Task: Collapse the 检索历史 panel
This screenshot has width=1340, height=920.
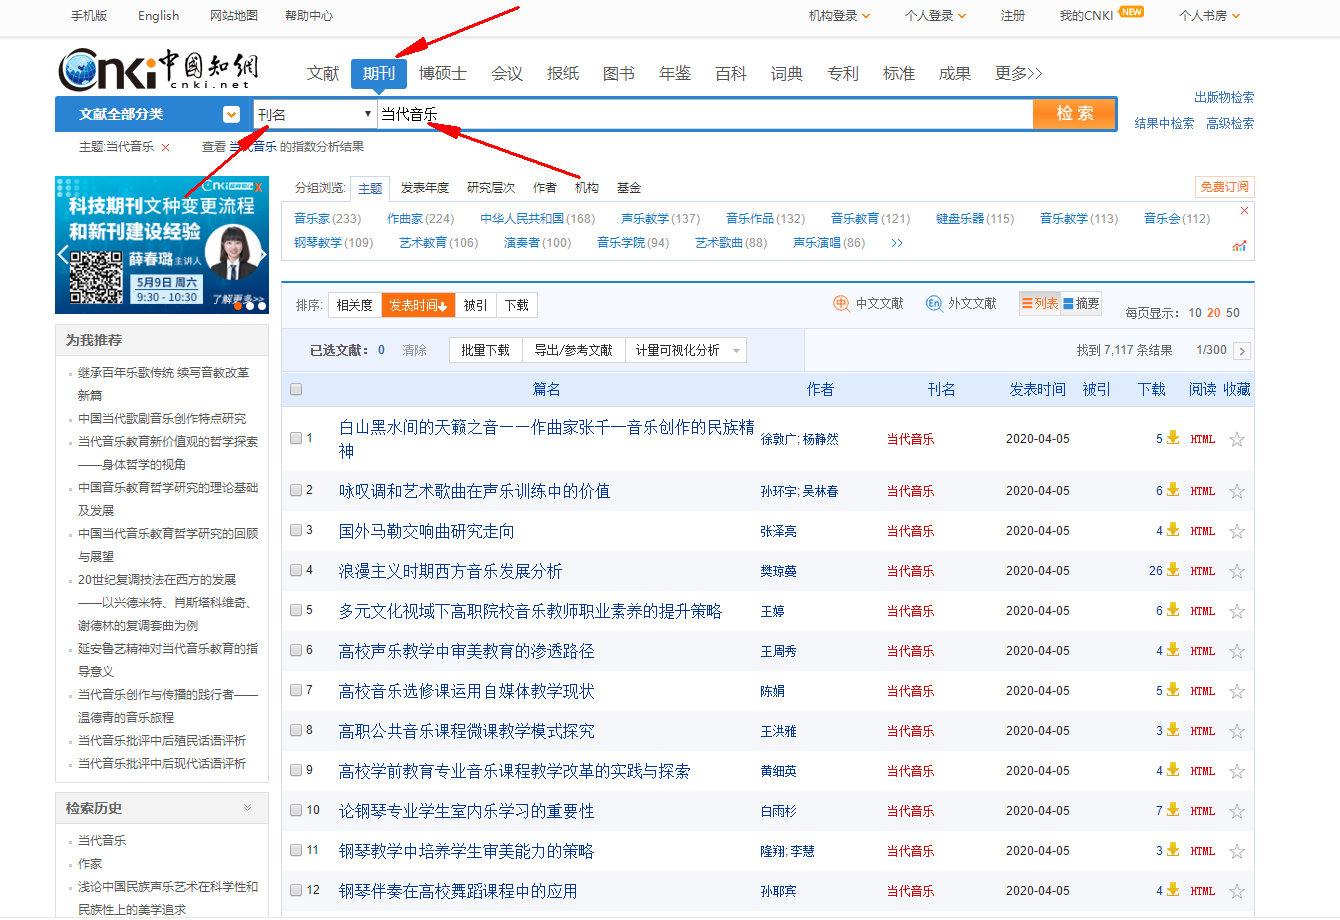Action: pos(247,808)
